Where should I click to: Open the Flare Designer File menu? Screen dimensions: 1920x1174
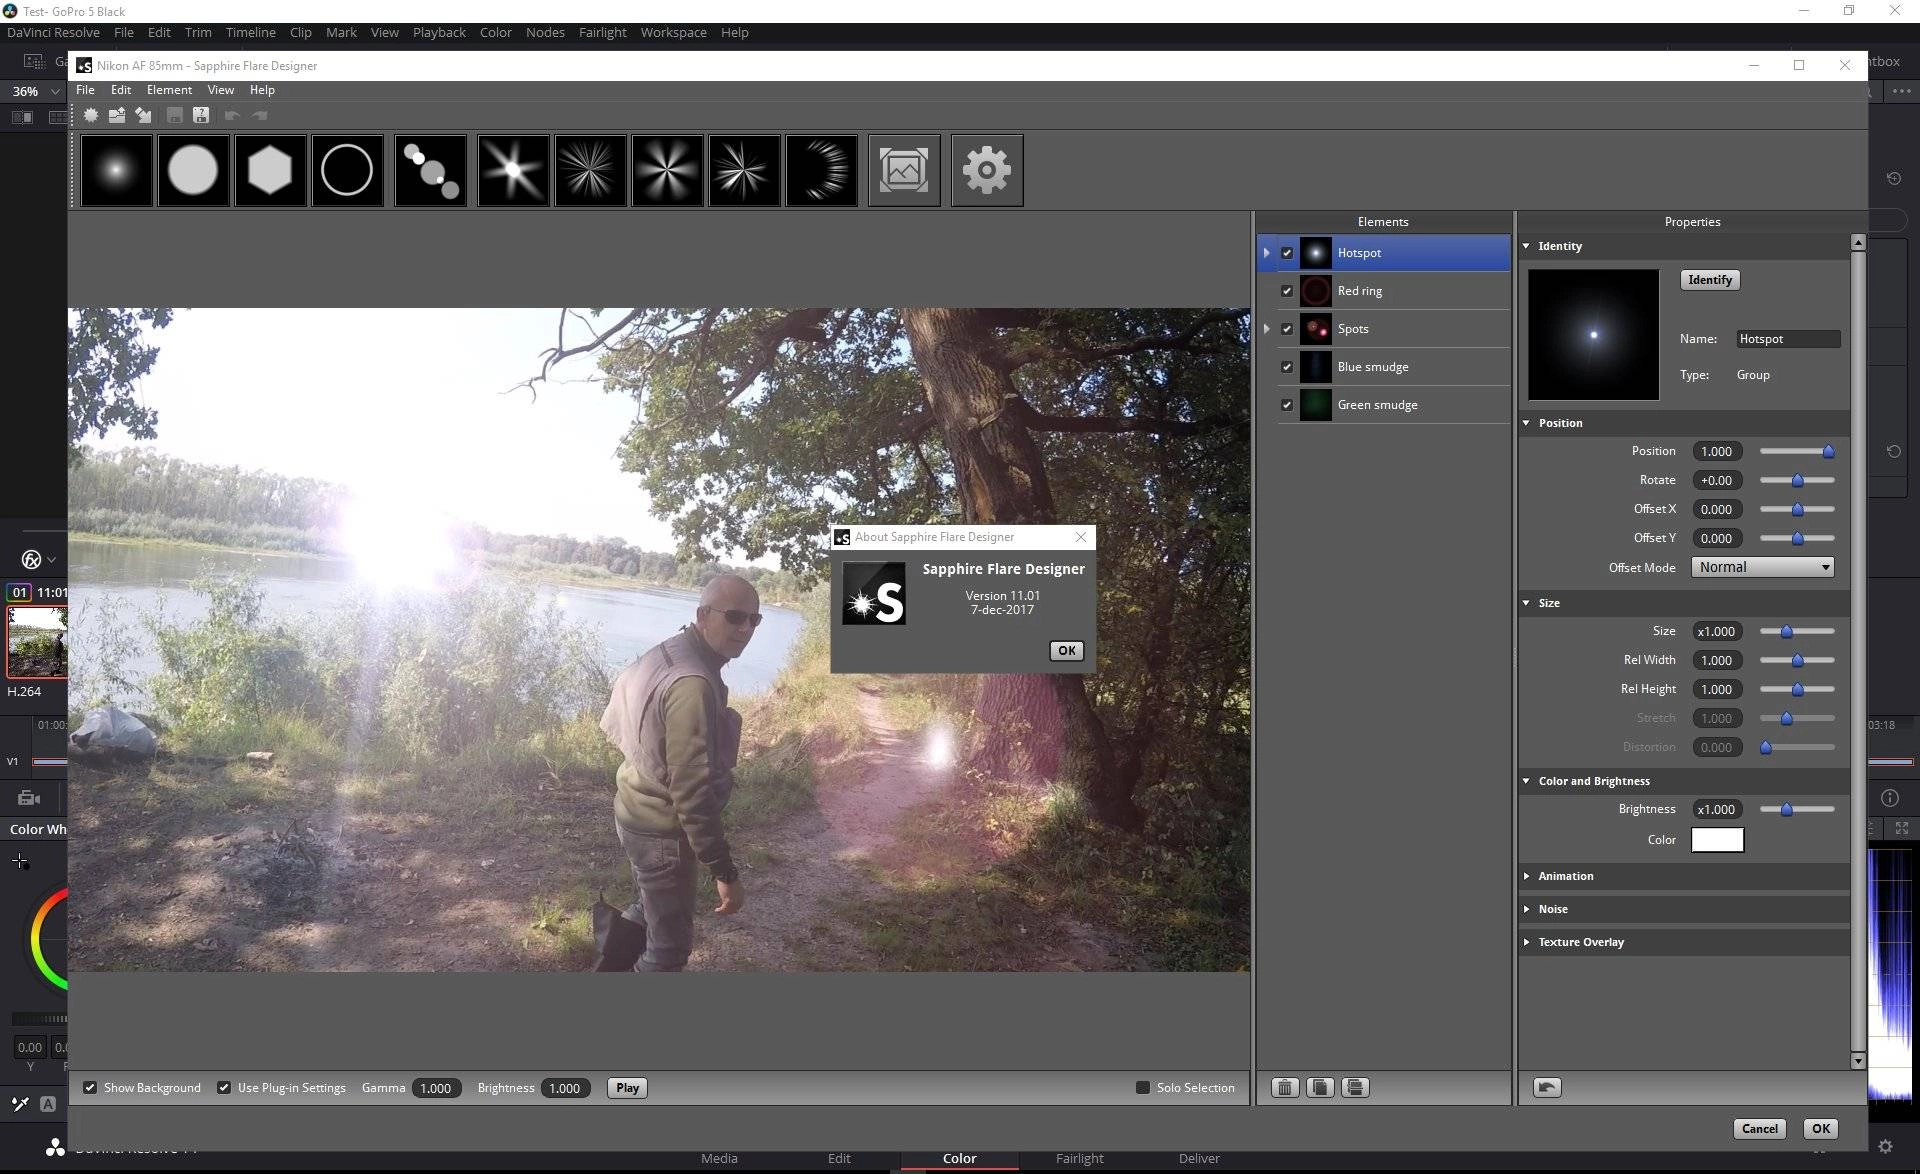click(x=85, y=90)
